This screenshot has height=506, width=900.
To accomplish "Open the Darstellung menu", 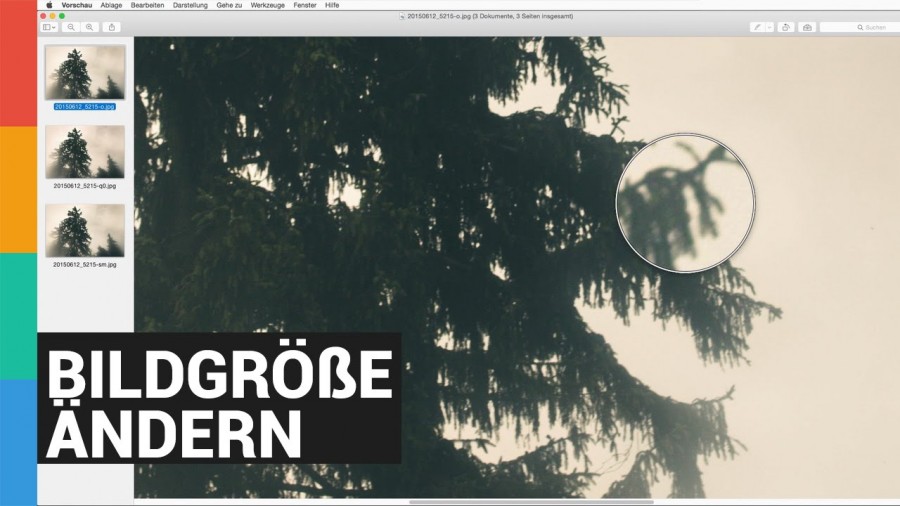I will click(x=190, y=5).
